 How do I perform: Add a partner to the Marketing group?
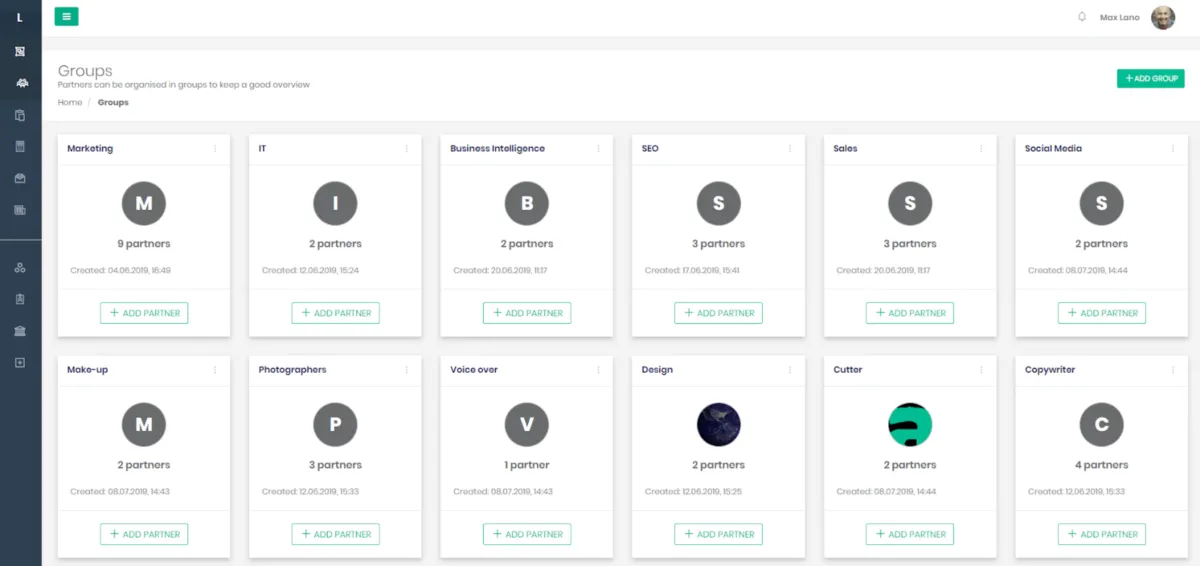tap(144, 313)
